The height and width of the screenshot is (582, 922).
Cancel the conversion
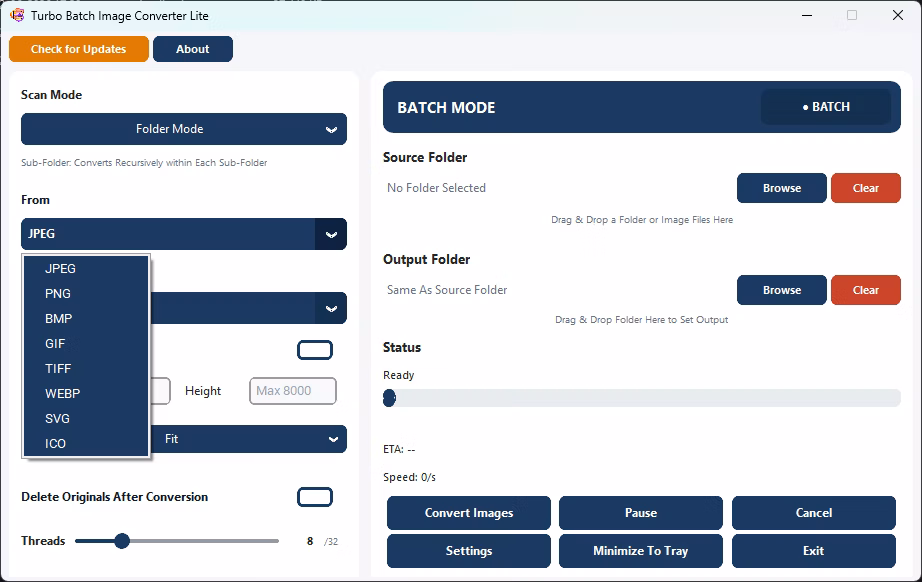tap(814, 513)
